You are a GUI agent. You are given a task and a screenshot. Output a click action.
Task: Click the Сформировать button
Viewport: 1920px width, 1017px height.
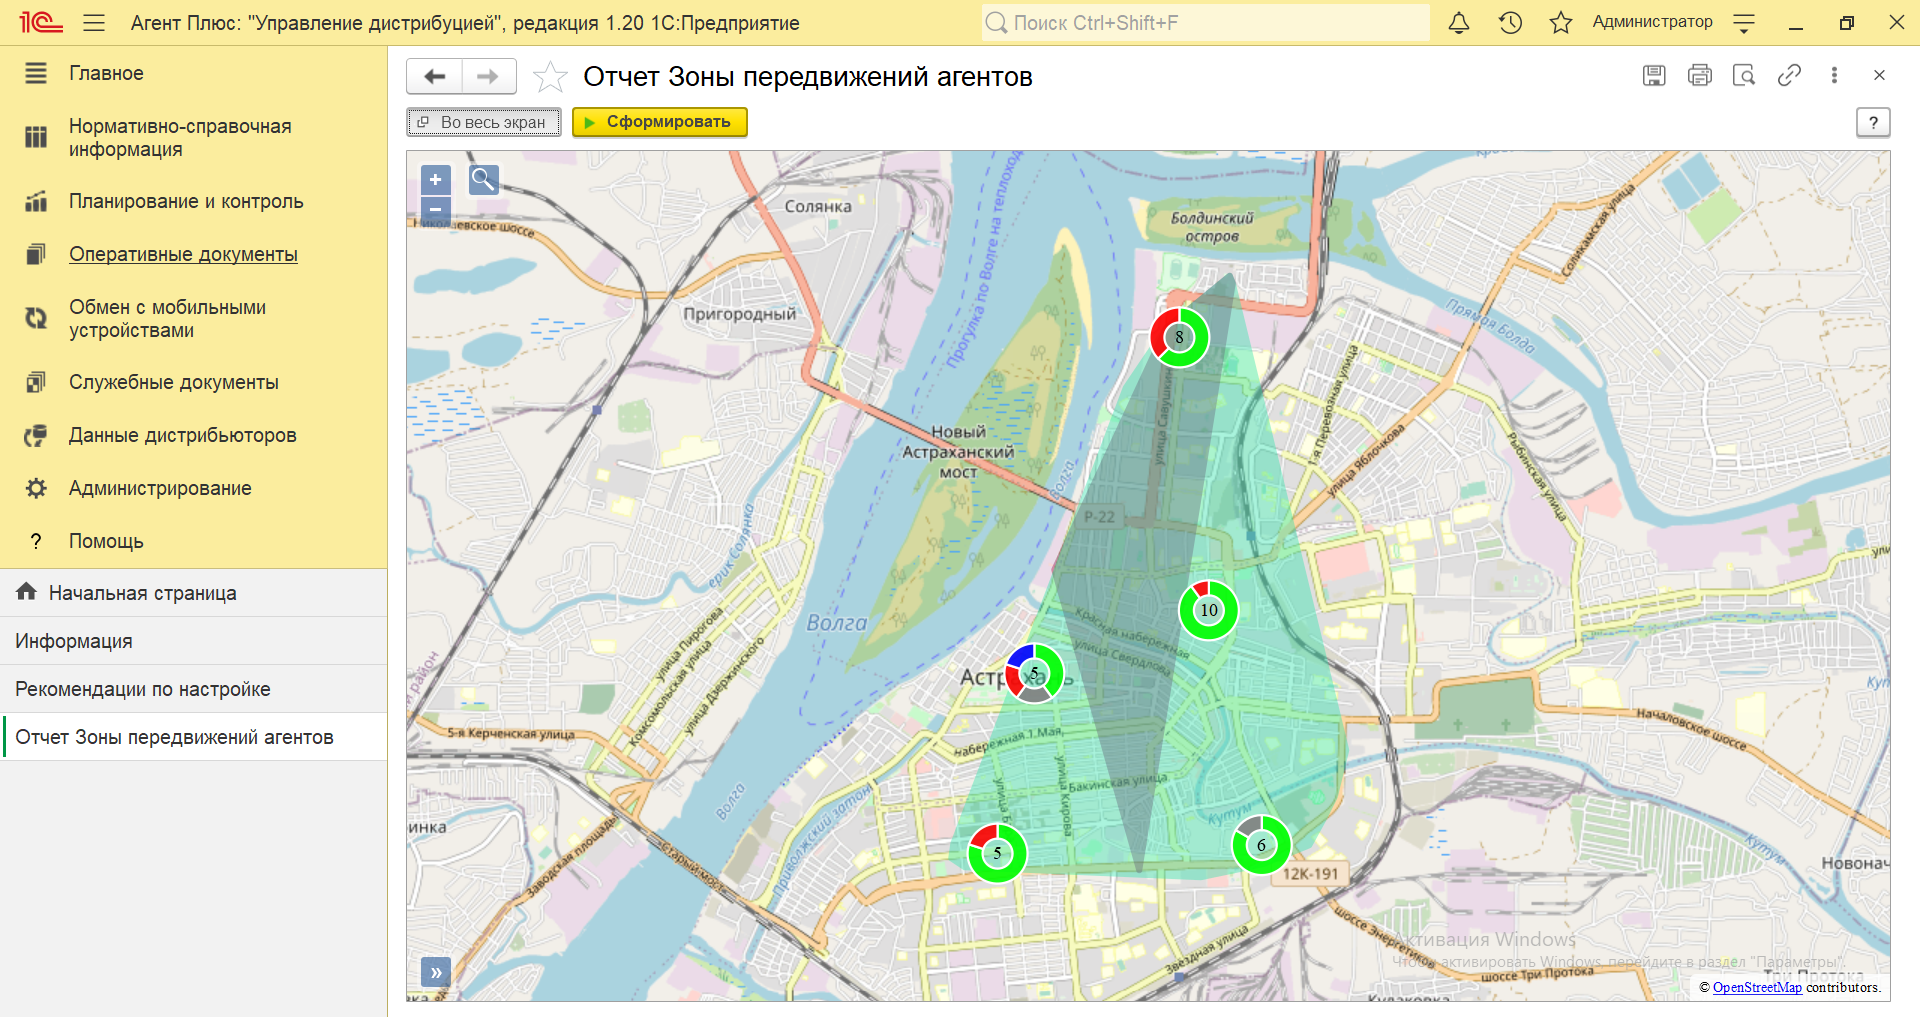click(660, 122)
